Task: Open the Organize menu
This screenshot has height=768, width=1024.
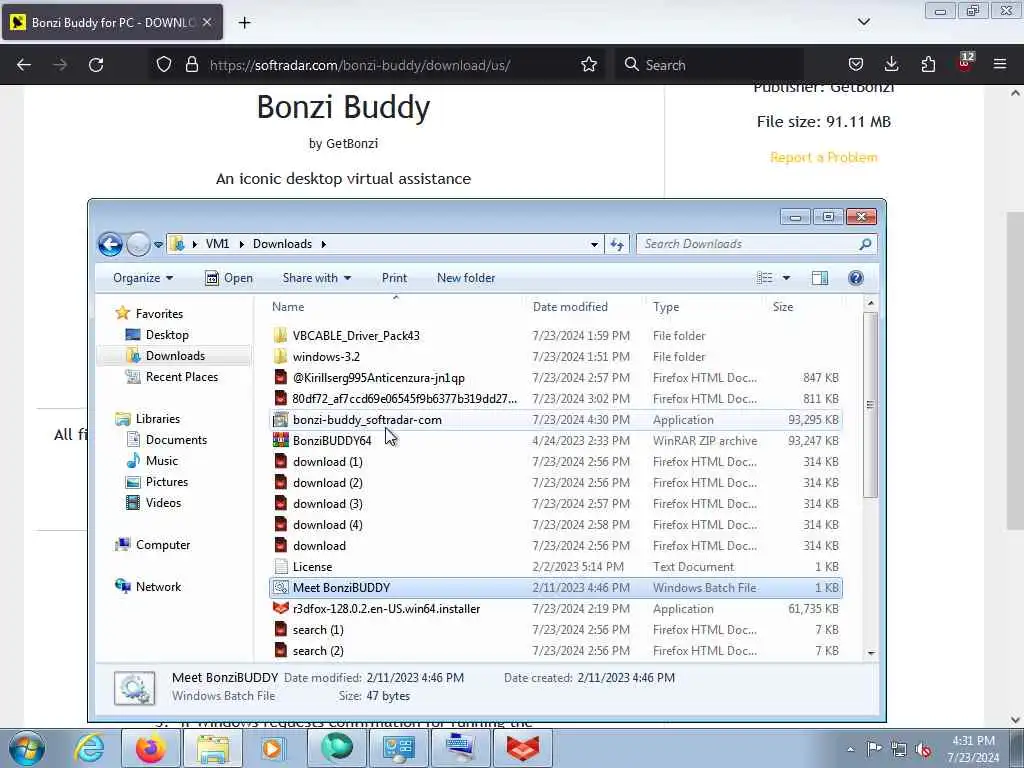Action: pyautogui.click(x=143, y=278)
